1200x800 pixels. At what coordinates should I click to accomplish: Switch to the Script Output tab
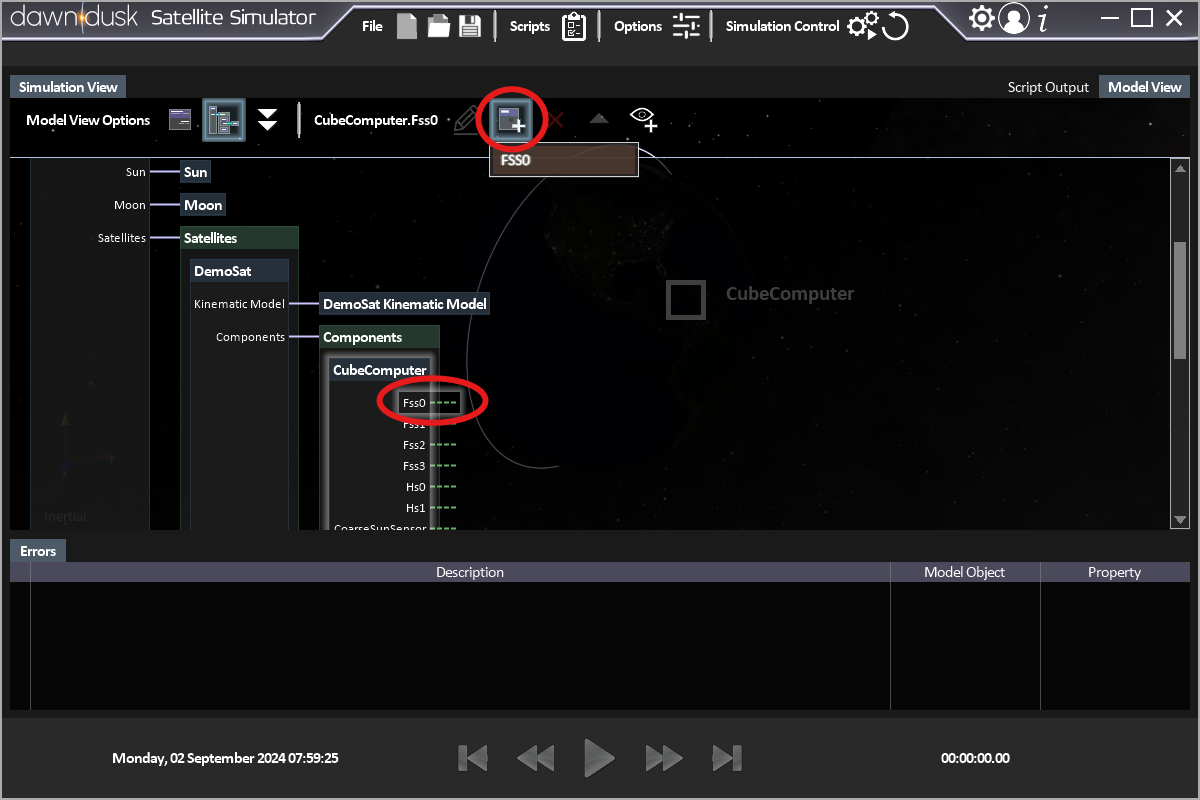click(1048, 87)
